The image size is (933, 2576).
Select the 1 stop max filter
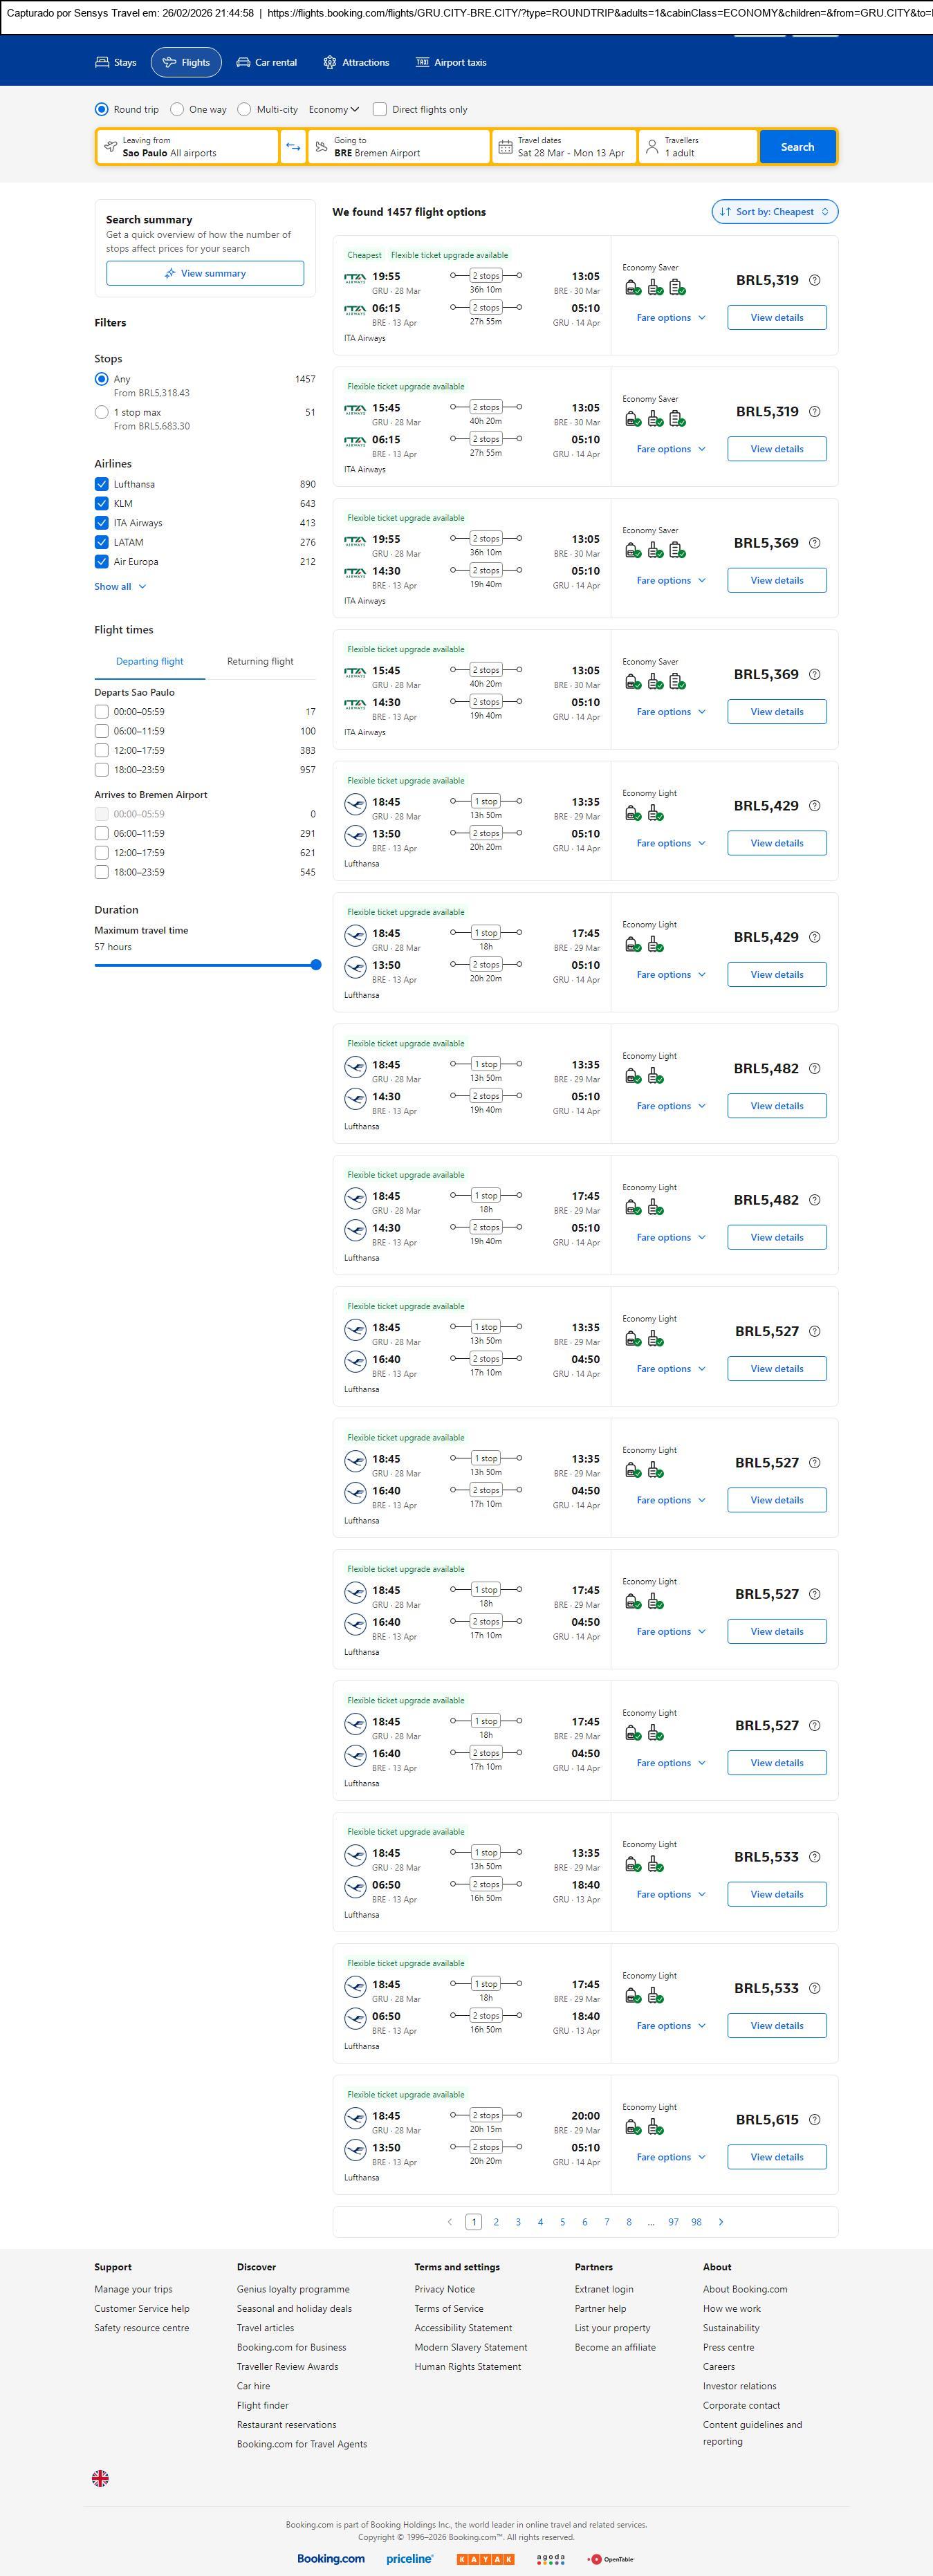[101, 412]
